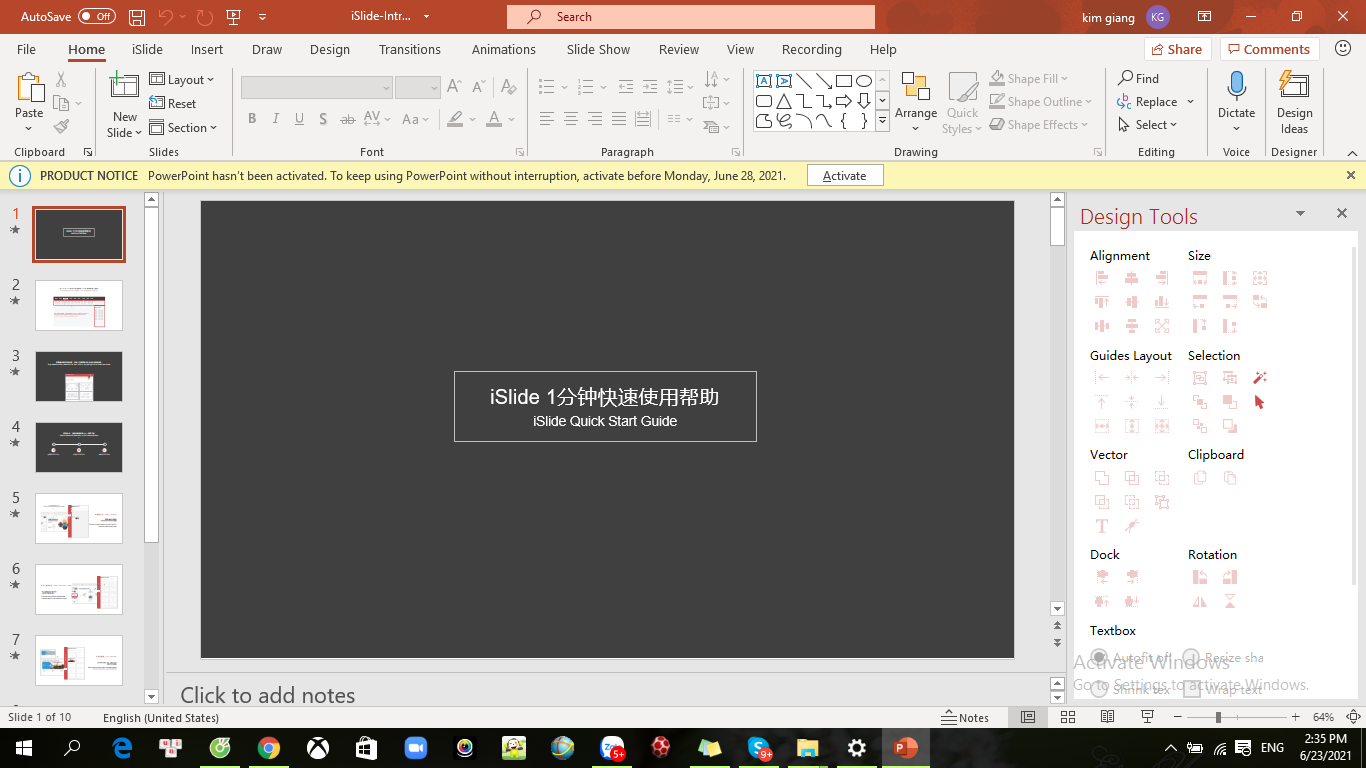Click Increase Font Size icon
1366x768 pixels.
pyautogui.click(x=454, y=87)
